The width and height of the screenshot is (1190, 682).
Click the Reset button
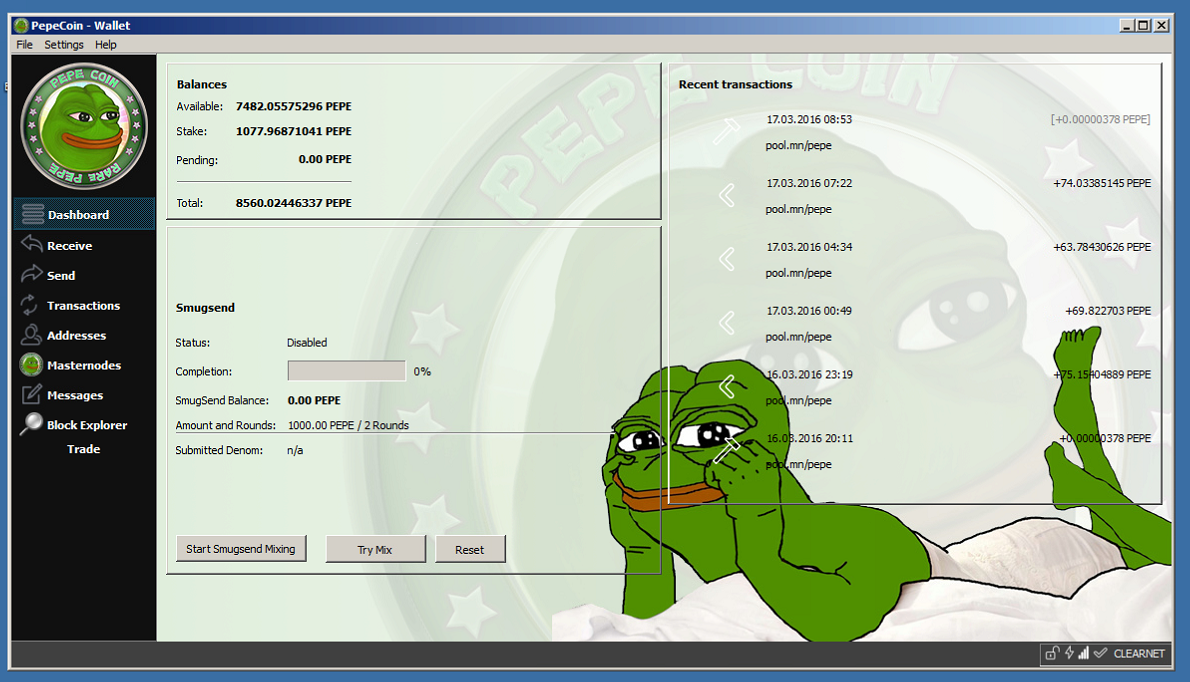pos(470,549)
